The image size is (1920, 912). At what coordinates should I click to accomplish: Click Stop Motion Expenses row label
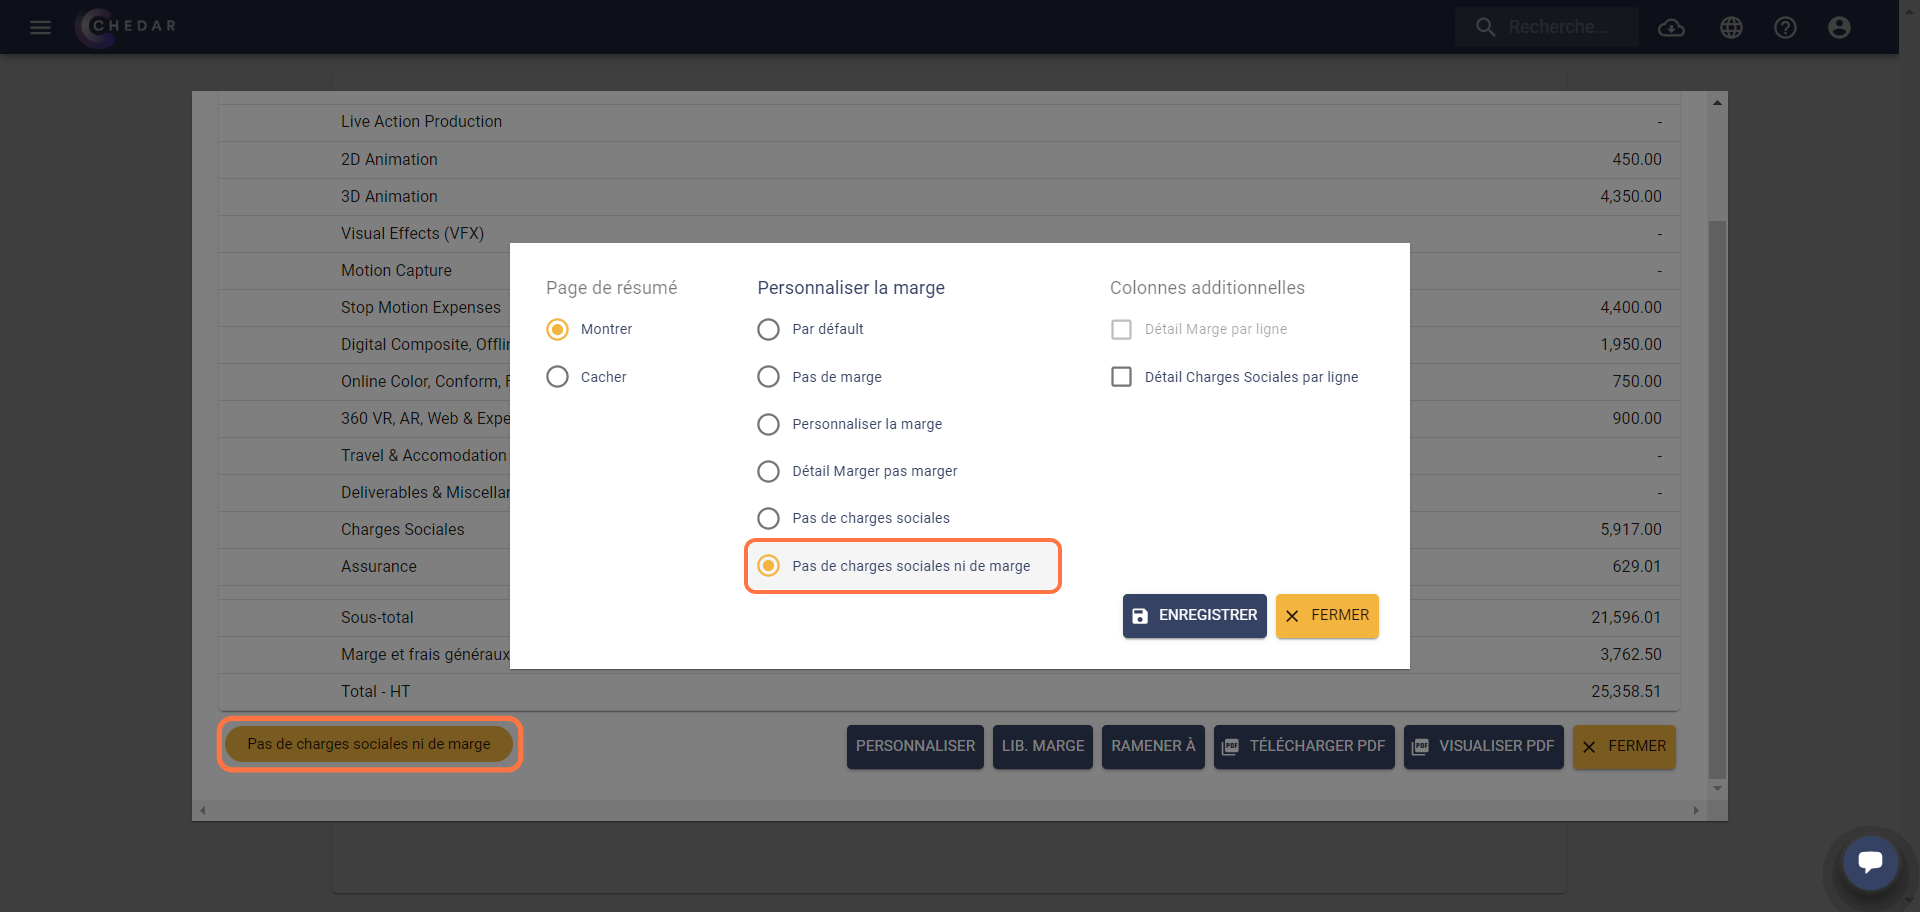421,307
